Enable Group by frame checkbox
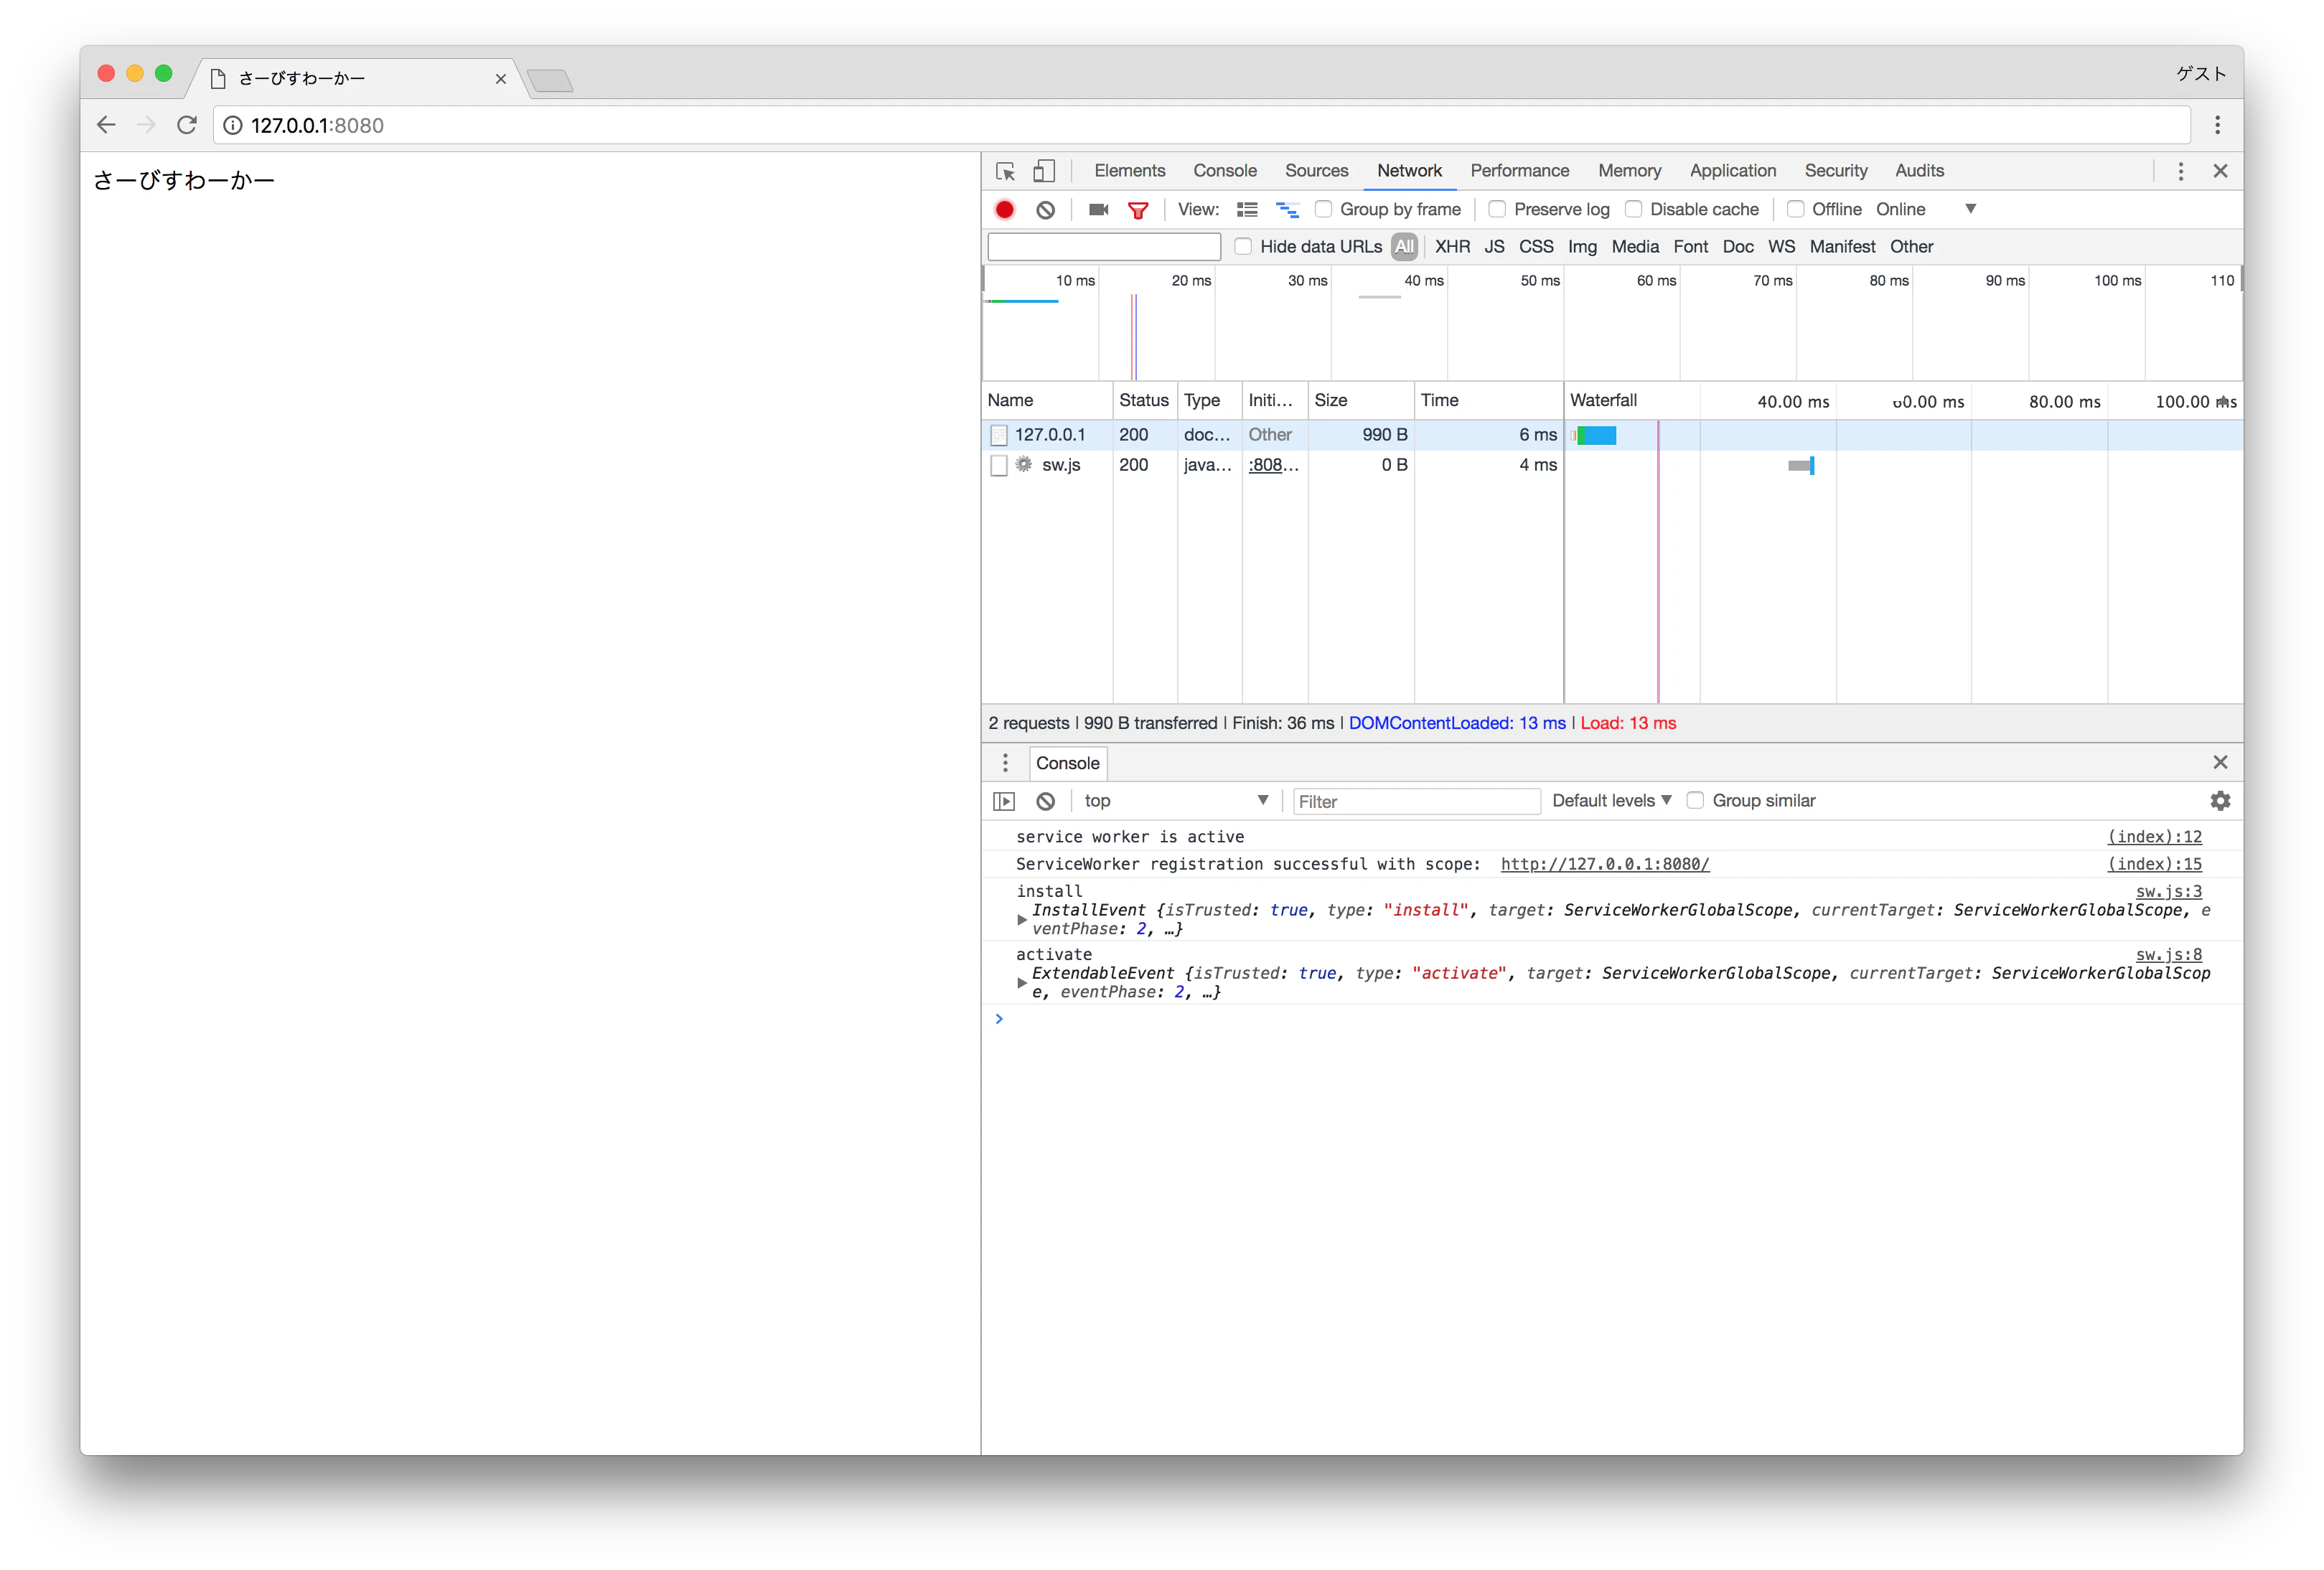 click(x=1323, y=209)
